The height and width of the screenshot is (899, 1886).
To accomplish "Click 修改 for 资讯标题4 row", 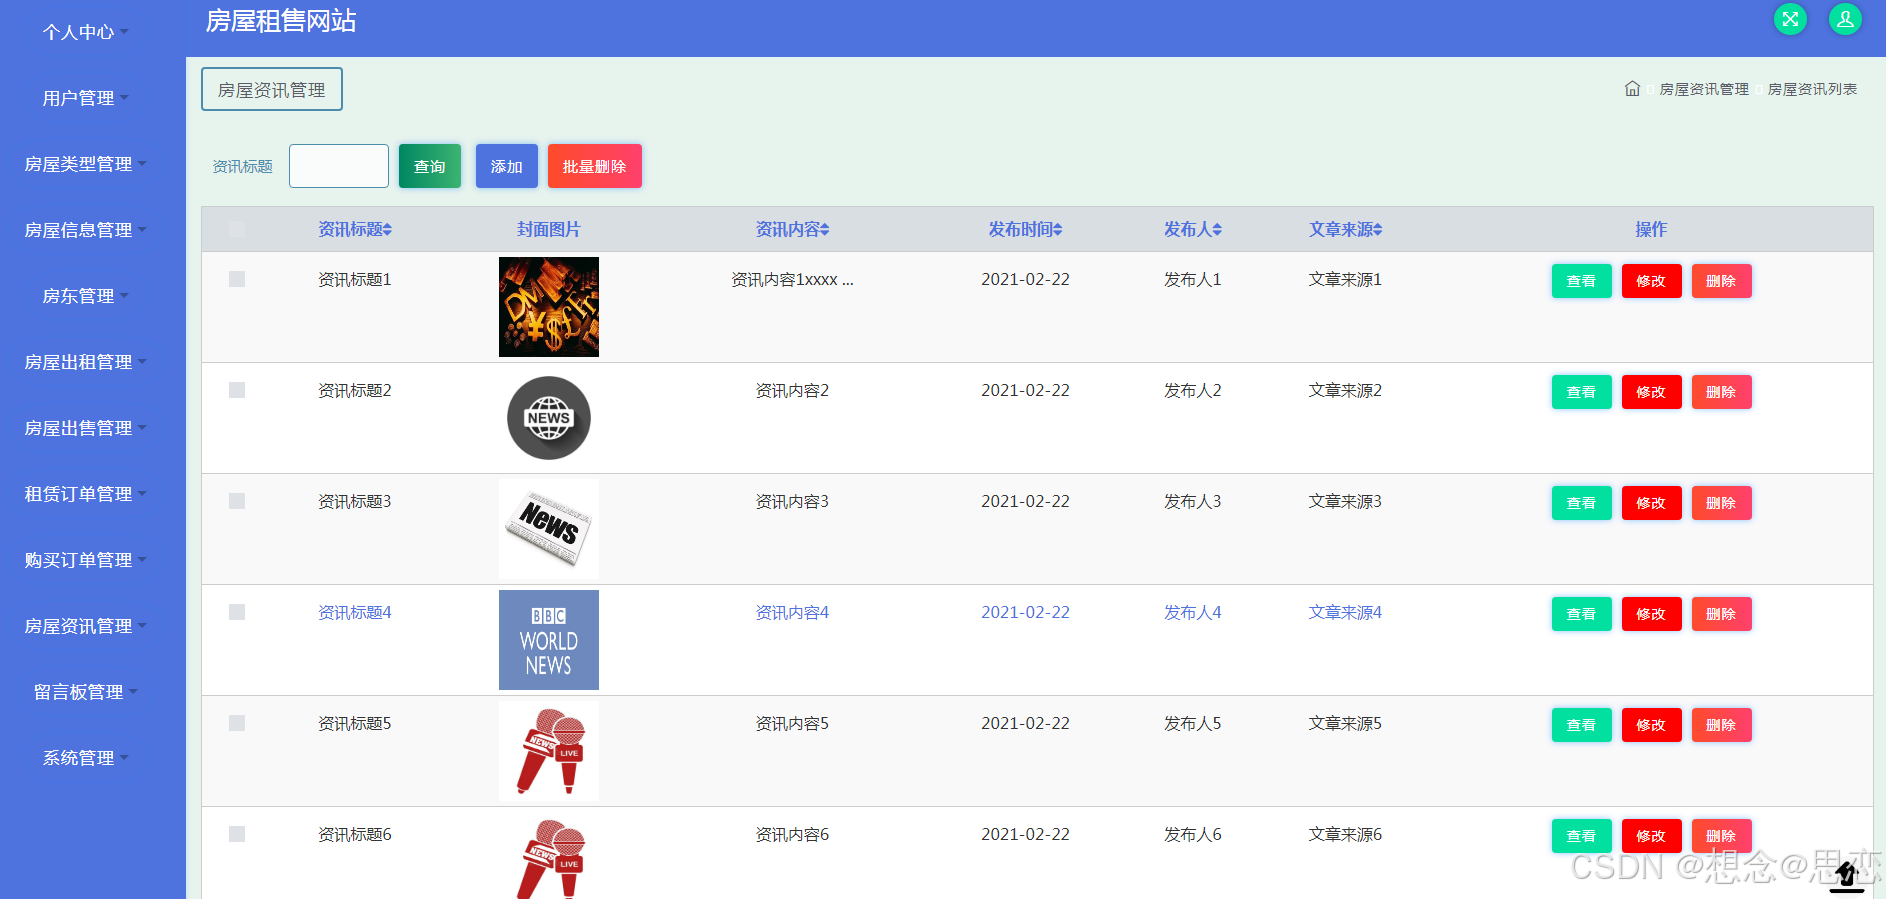I will tap(1651, 614).
